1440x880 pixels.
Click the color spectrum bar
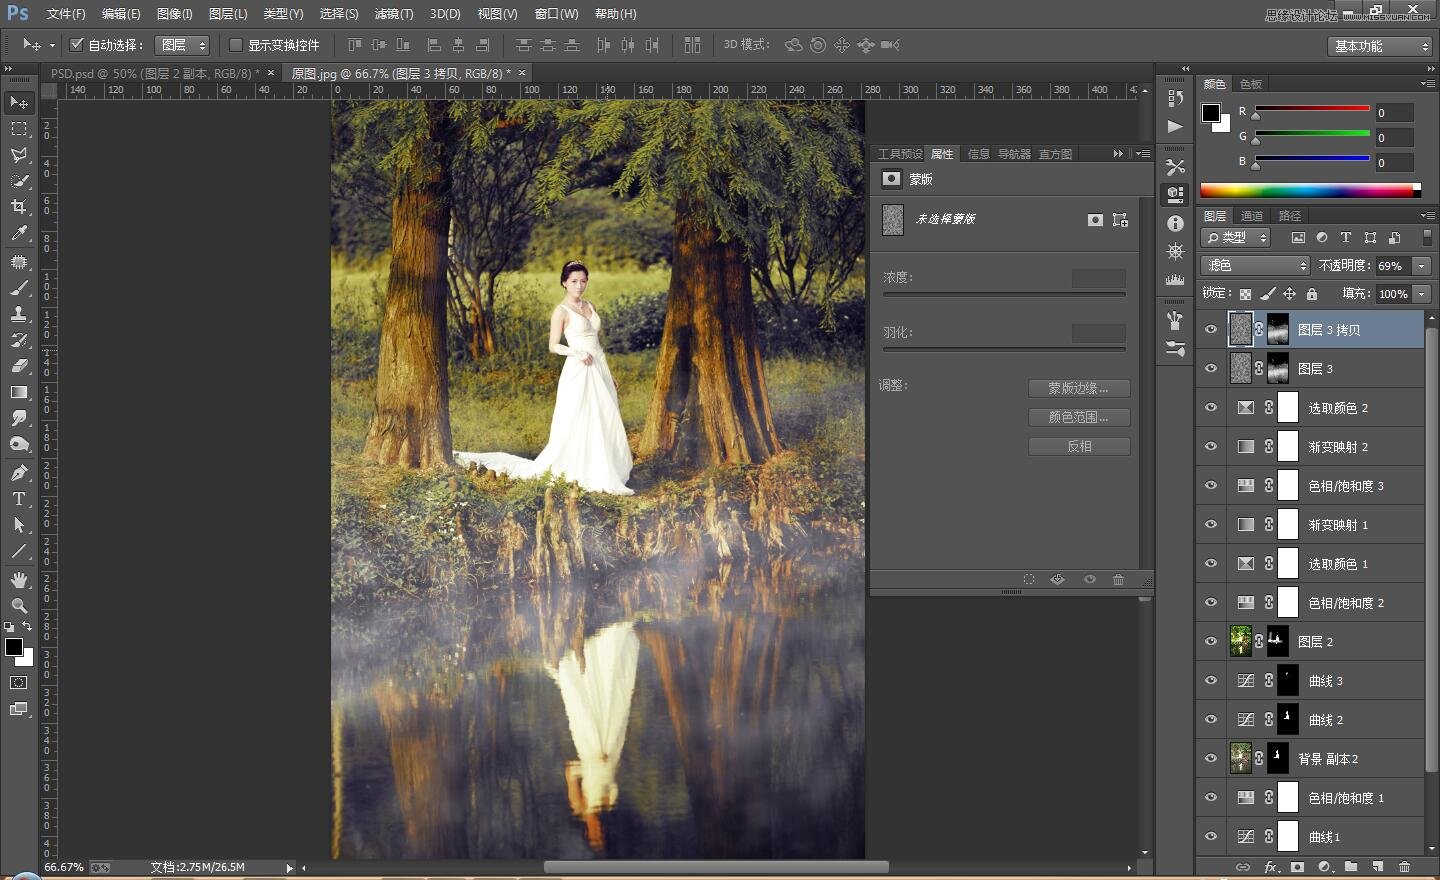tap(1306, 190)
